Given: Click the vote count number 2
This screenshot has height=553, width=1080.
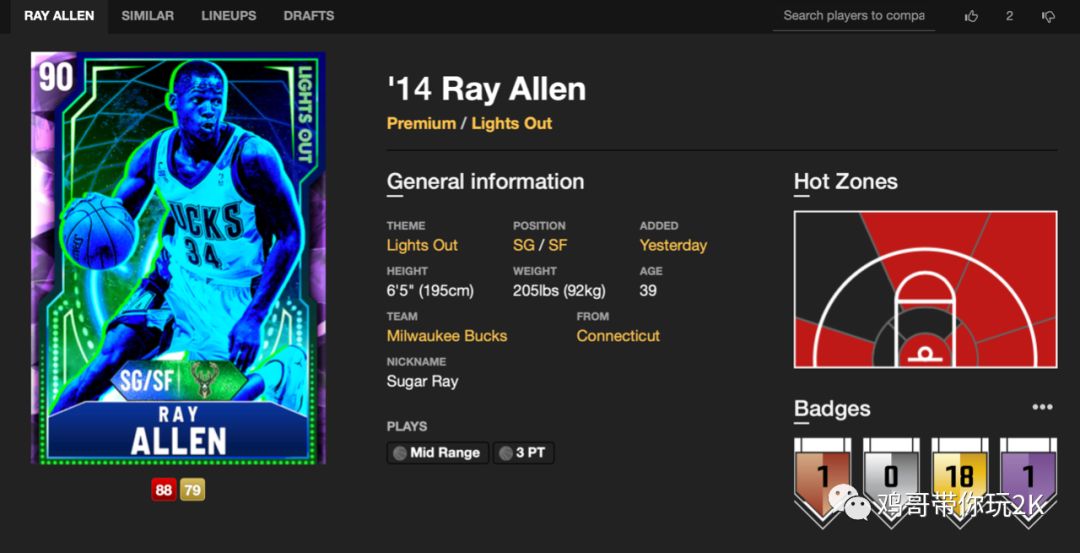Looking at the screenshot, I should pyautogui.click(x=1009, y=16).
